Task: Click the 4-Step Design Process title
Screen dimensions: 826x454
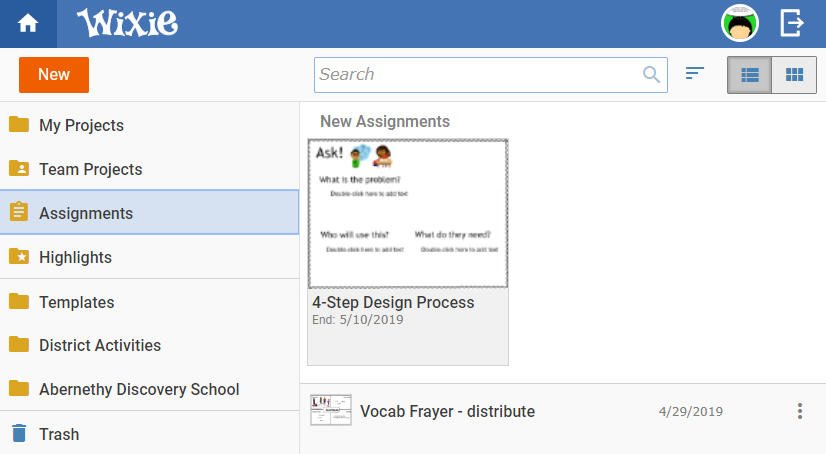Action: (x=393, y=302)
